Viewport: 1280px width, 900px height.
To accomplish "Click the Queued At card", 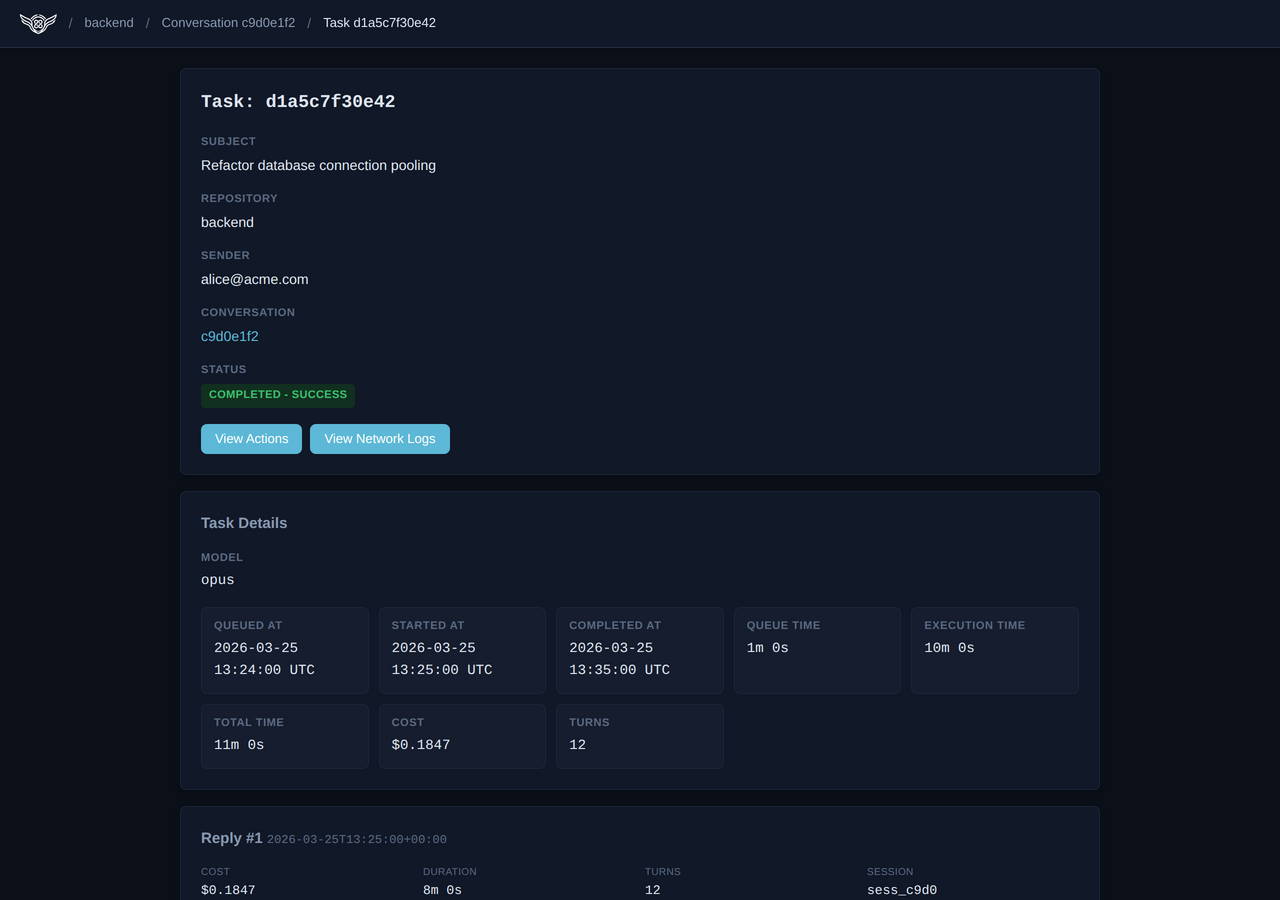I will click(x=284, y=650).
